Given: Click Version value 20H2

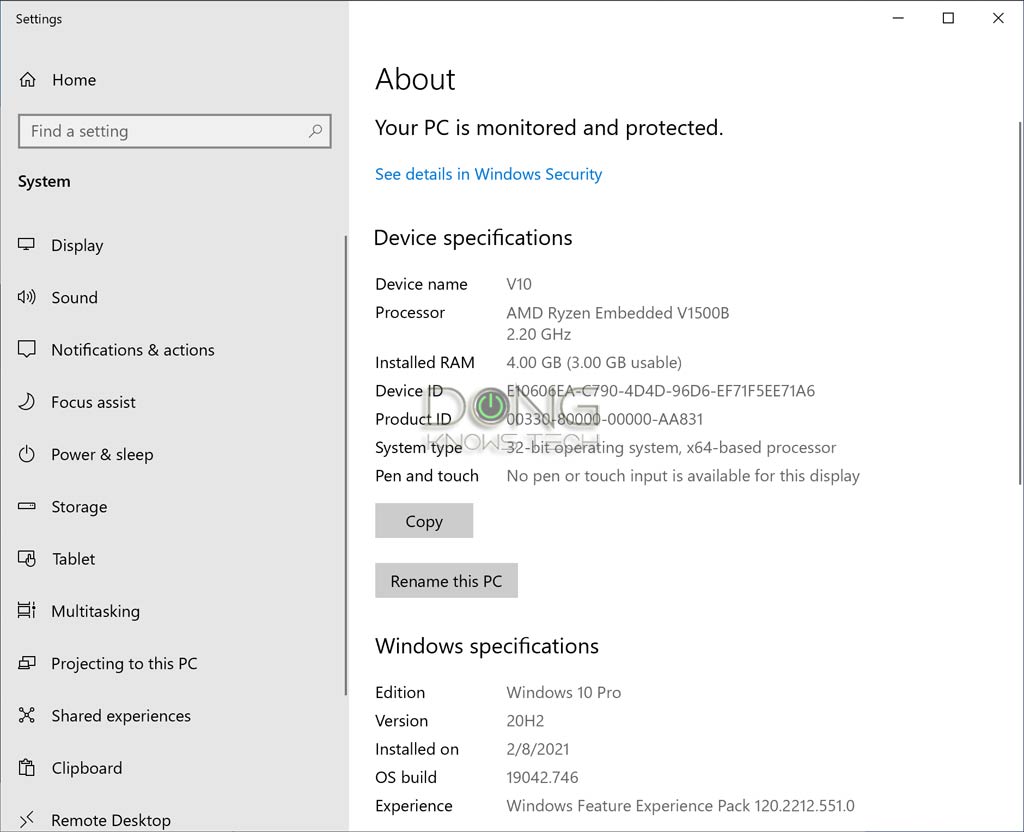Looking at the screenshot, I should click(525, 721).
